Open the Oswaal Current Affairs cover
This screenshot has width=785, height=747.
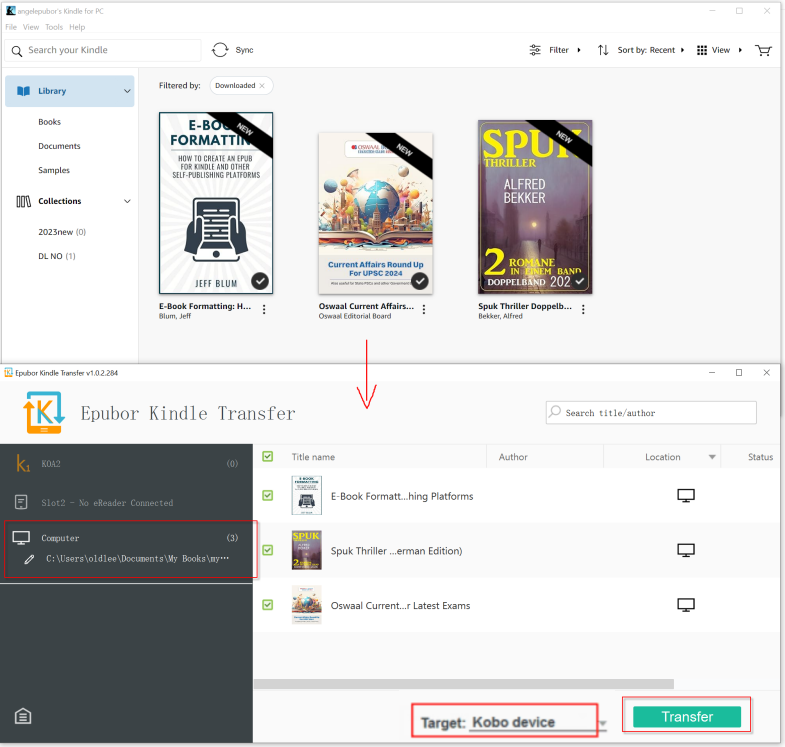(x=375, y=213)
